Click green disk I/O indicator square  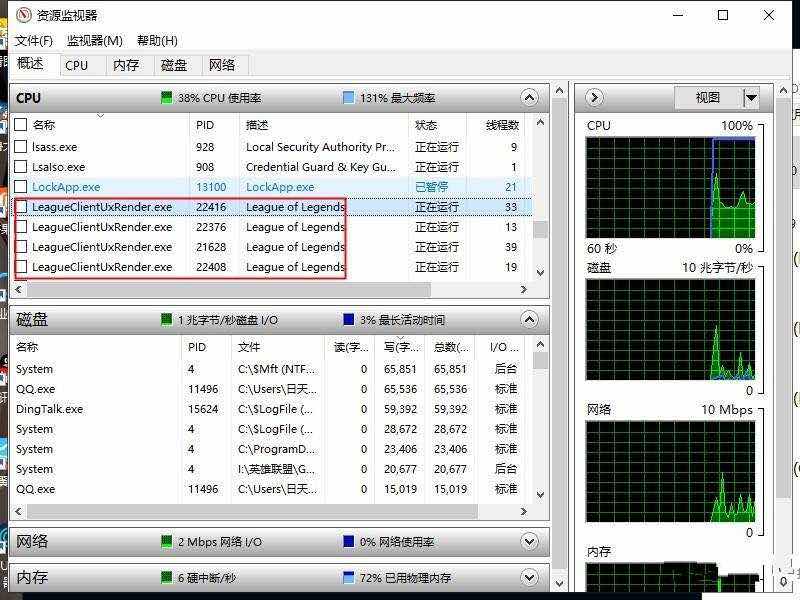166,320
